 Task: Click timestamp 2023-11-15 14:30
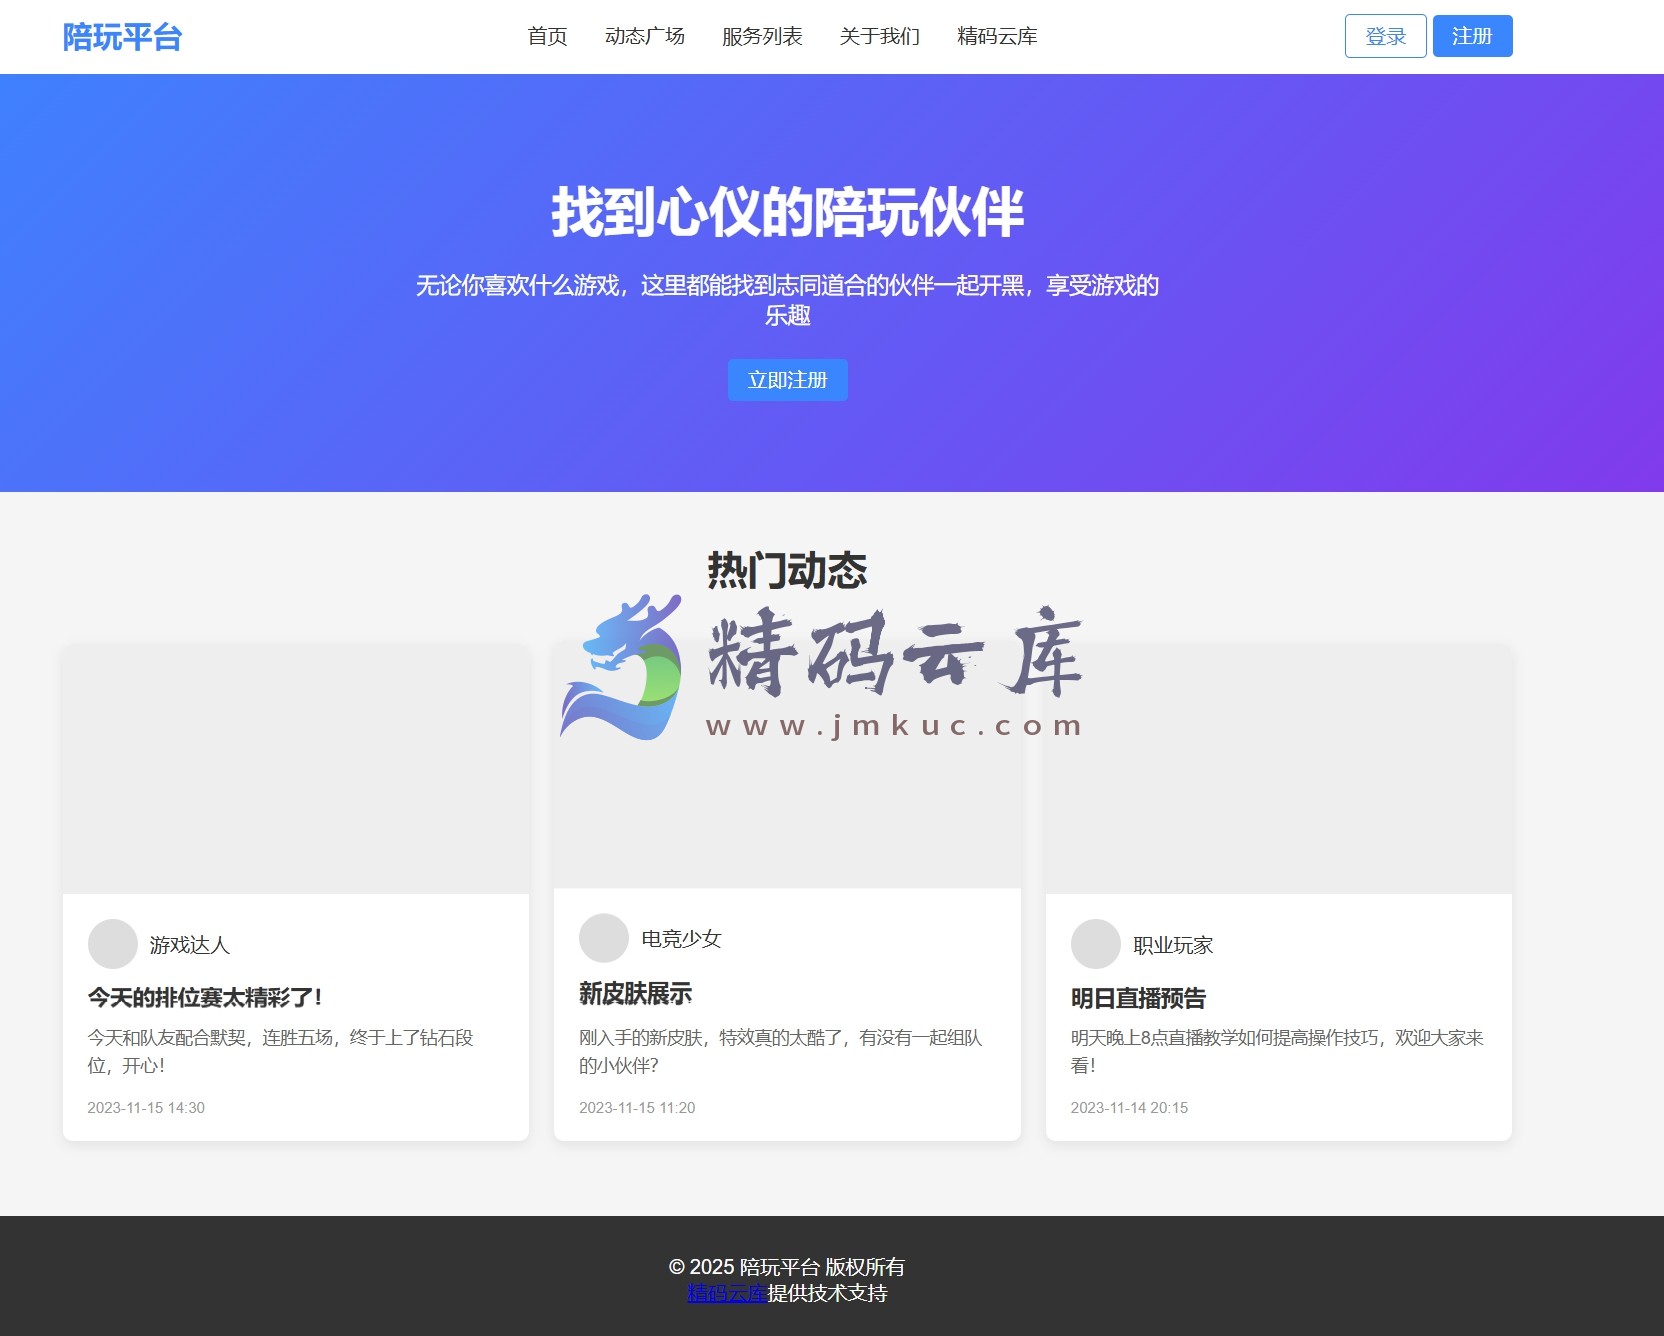(x=146, y=1108)
